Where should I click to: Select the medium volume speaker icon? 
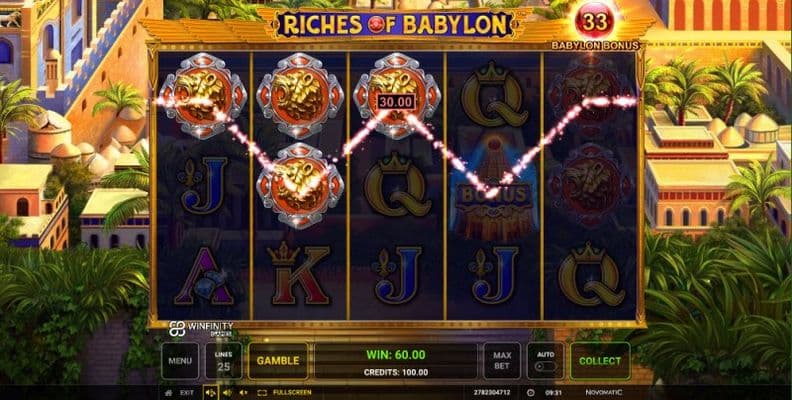[x=227, y=392]
